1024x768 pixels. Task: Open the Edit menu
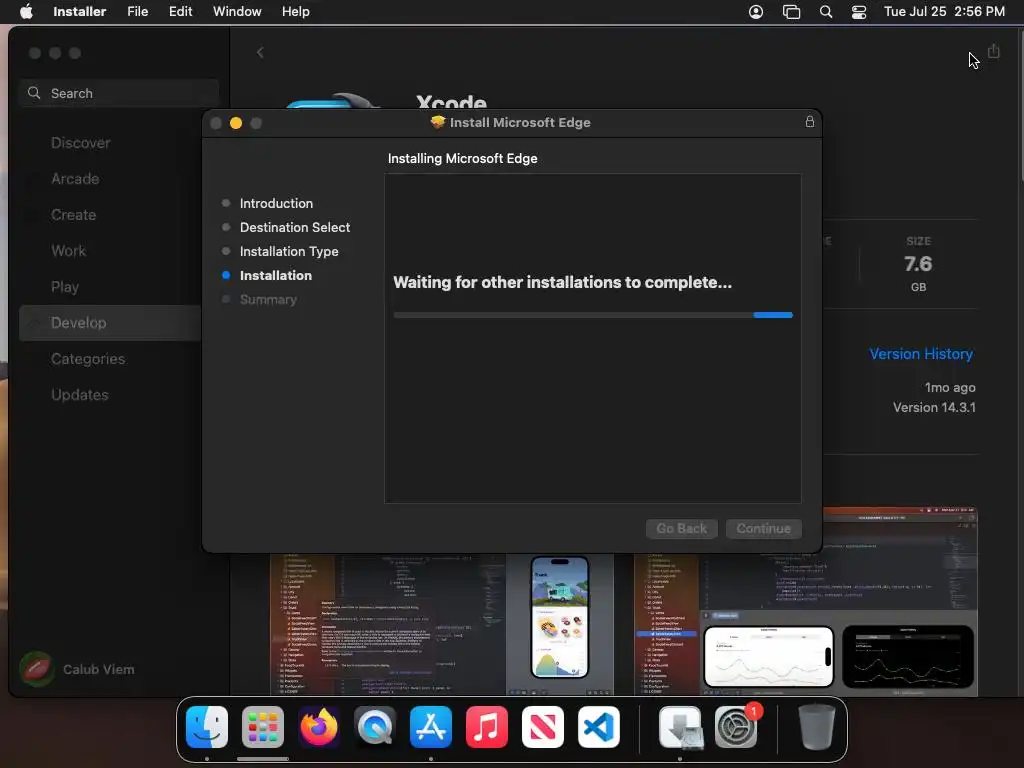tap(180, 12)
